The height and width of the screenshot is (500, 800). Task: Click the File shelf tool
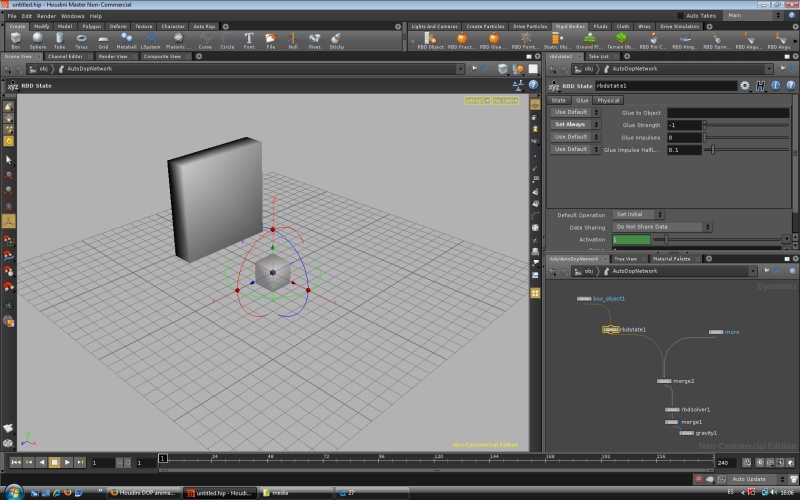271,40
